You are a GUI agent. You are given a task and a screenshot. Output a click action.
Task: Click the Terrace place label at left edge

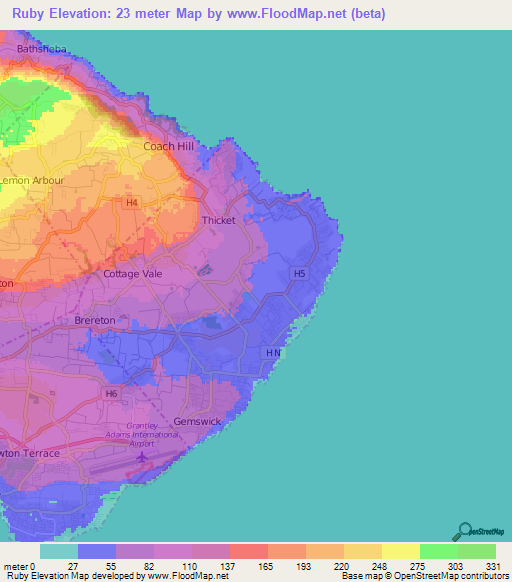pyautogui.click(x=30, y=454)
